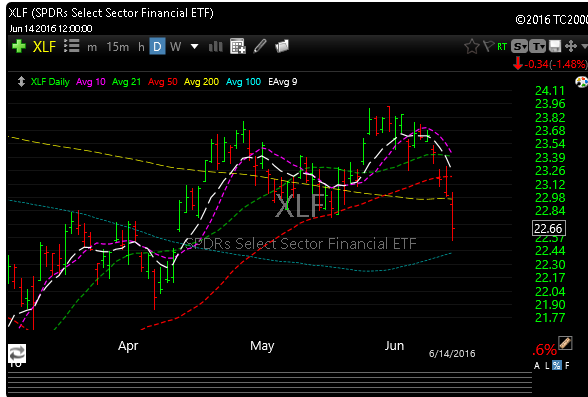The width and height of the screenshot is (588, 397).
Task: Open the chart templates folder icon
Action: [282, 46]
